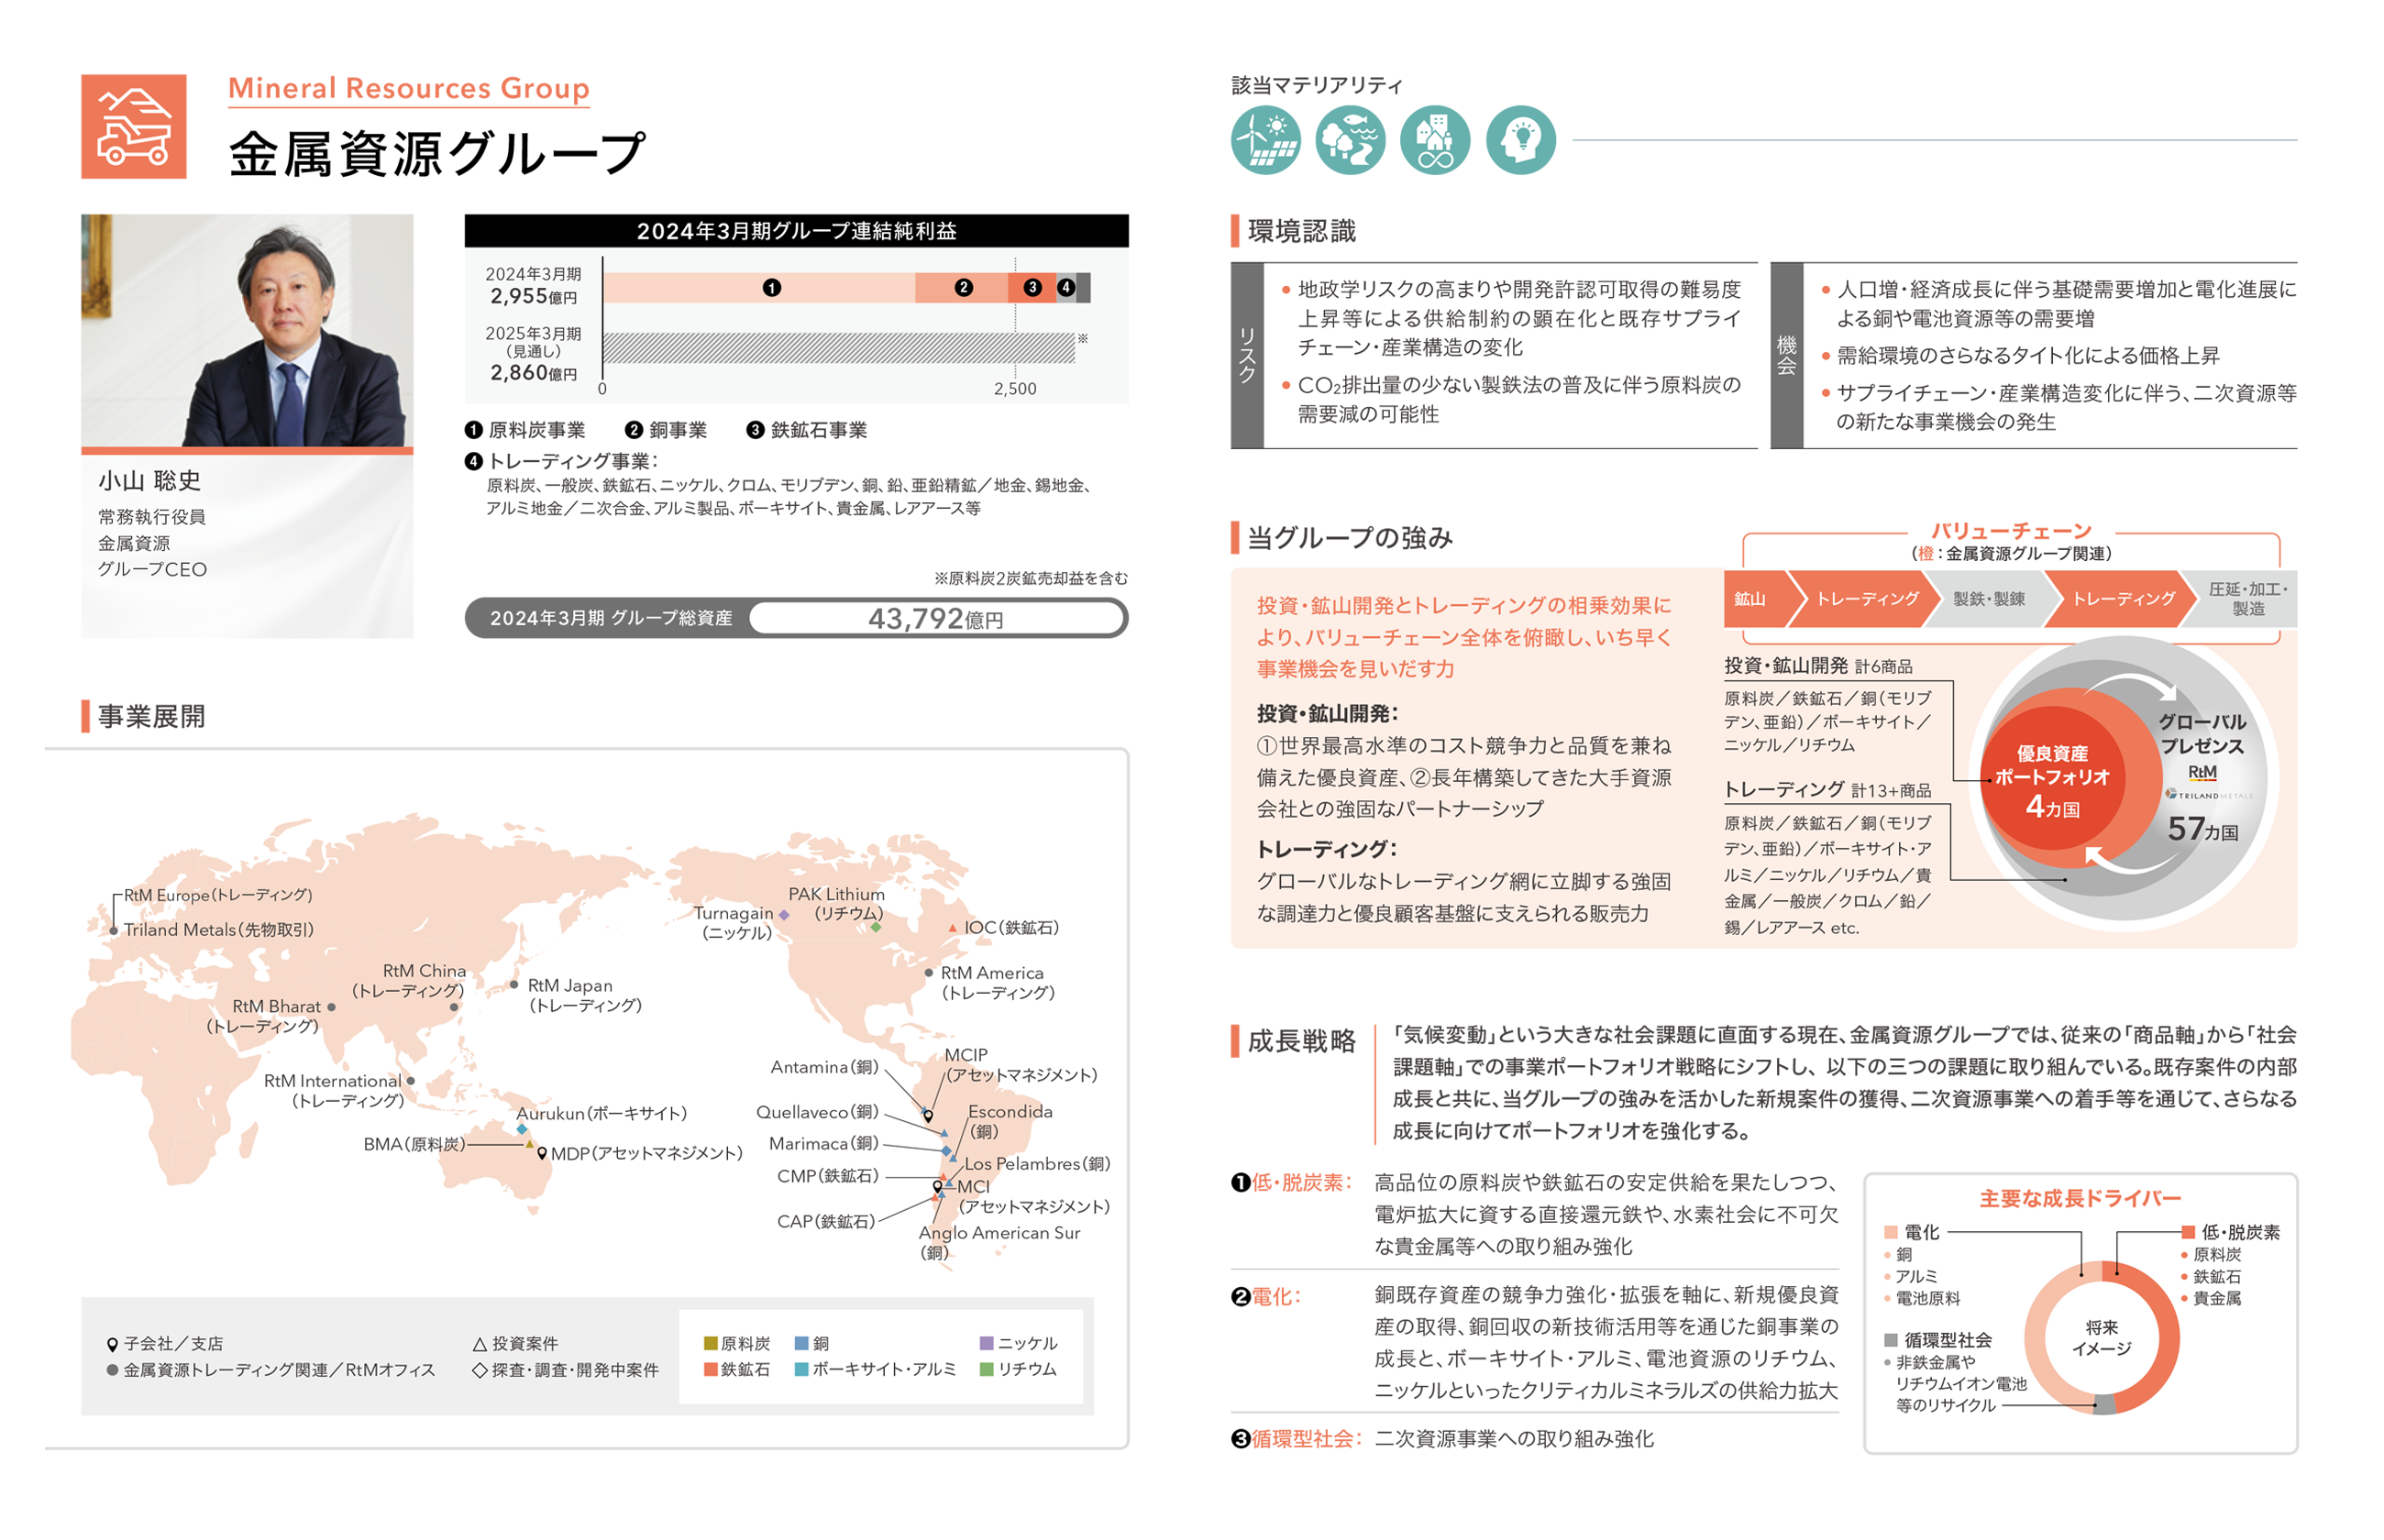Click the portrait photo of 小山 聡史

click(247, 330)
